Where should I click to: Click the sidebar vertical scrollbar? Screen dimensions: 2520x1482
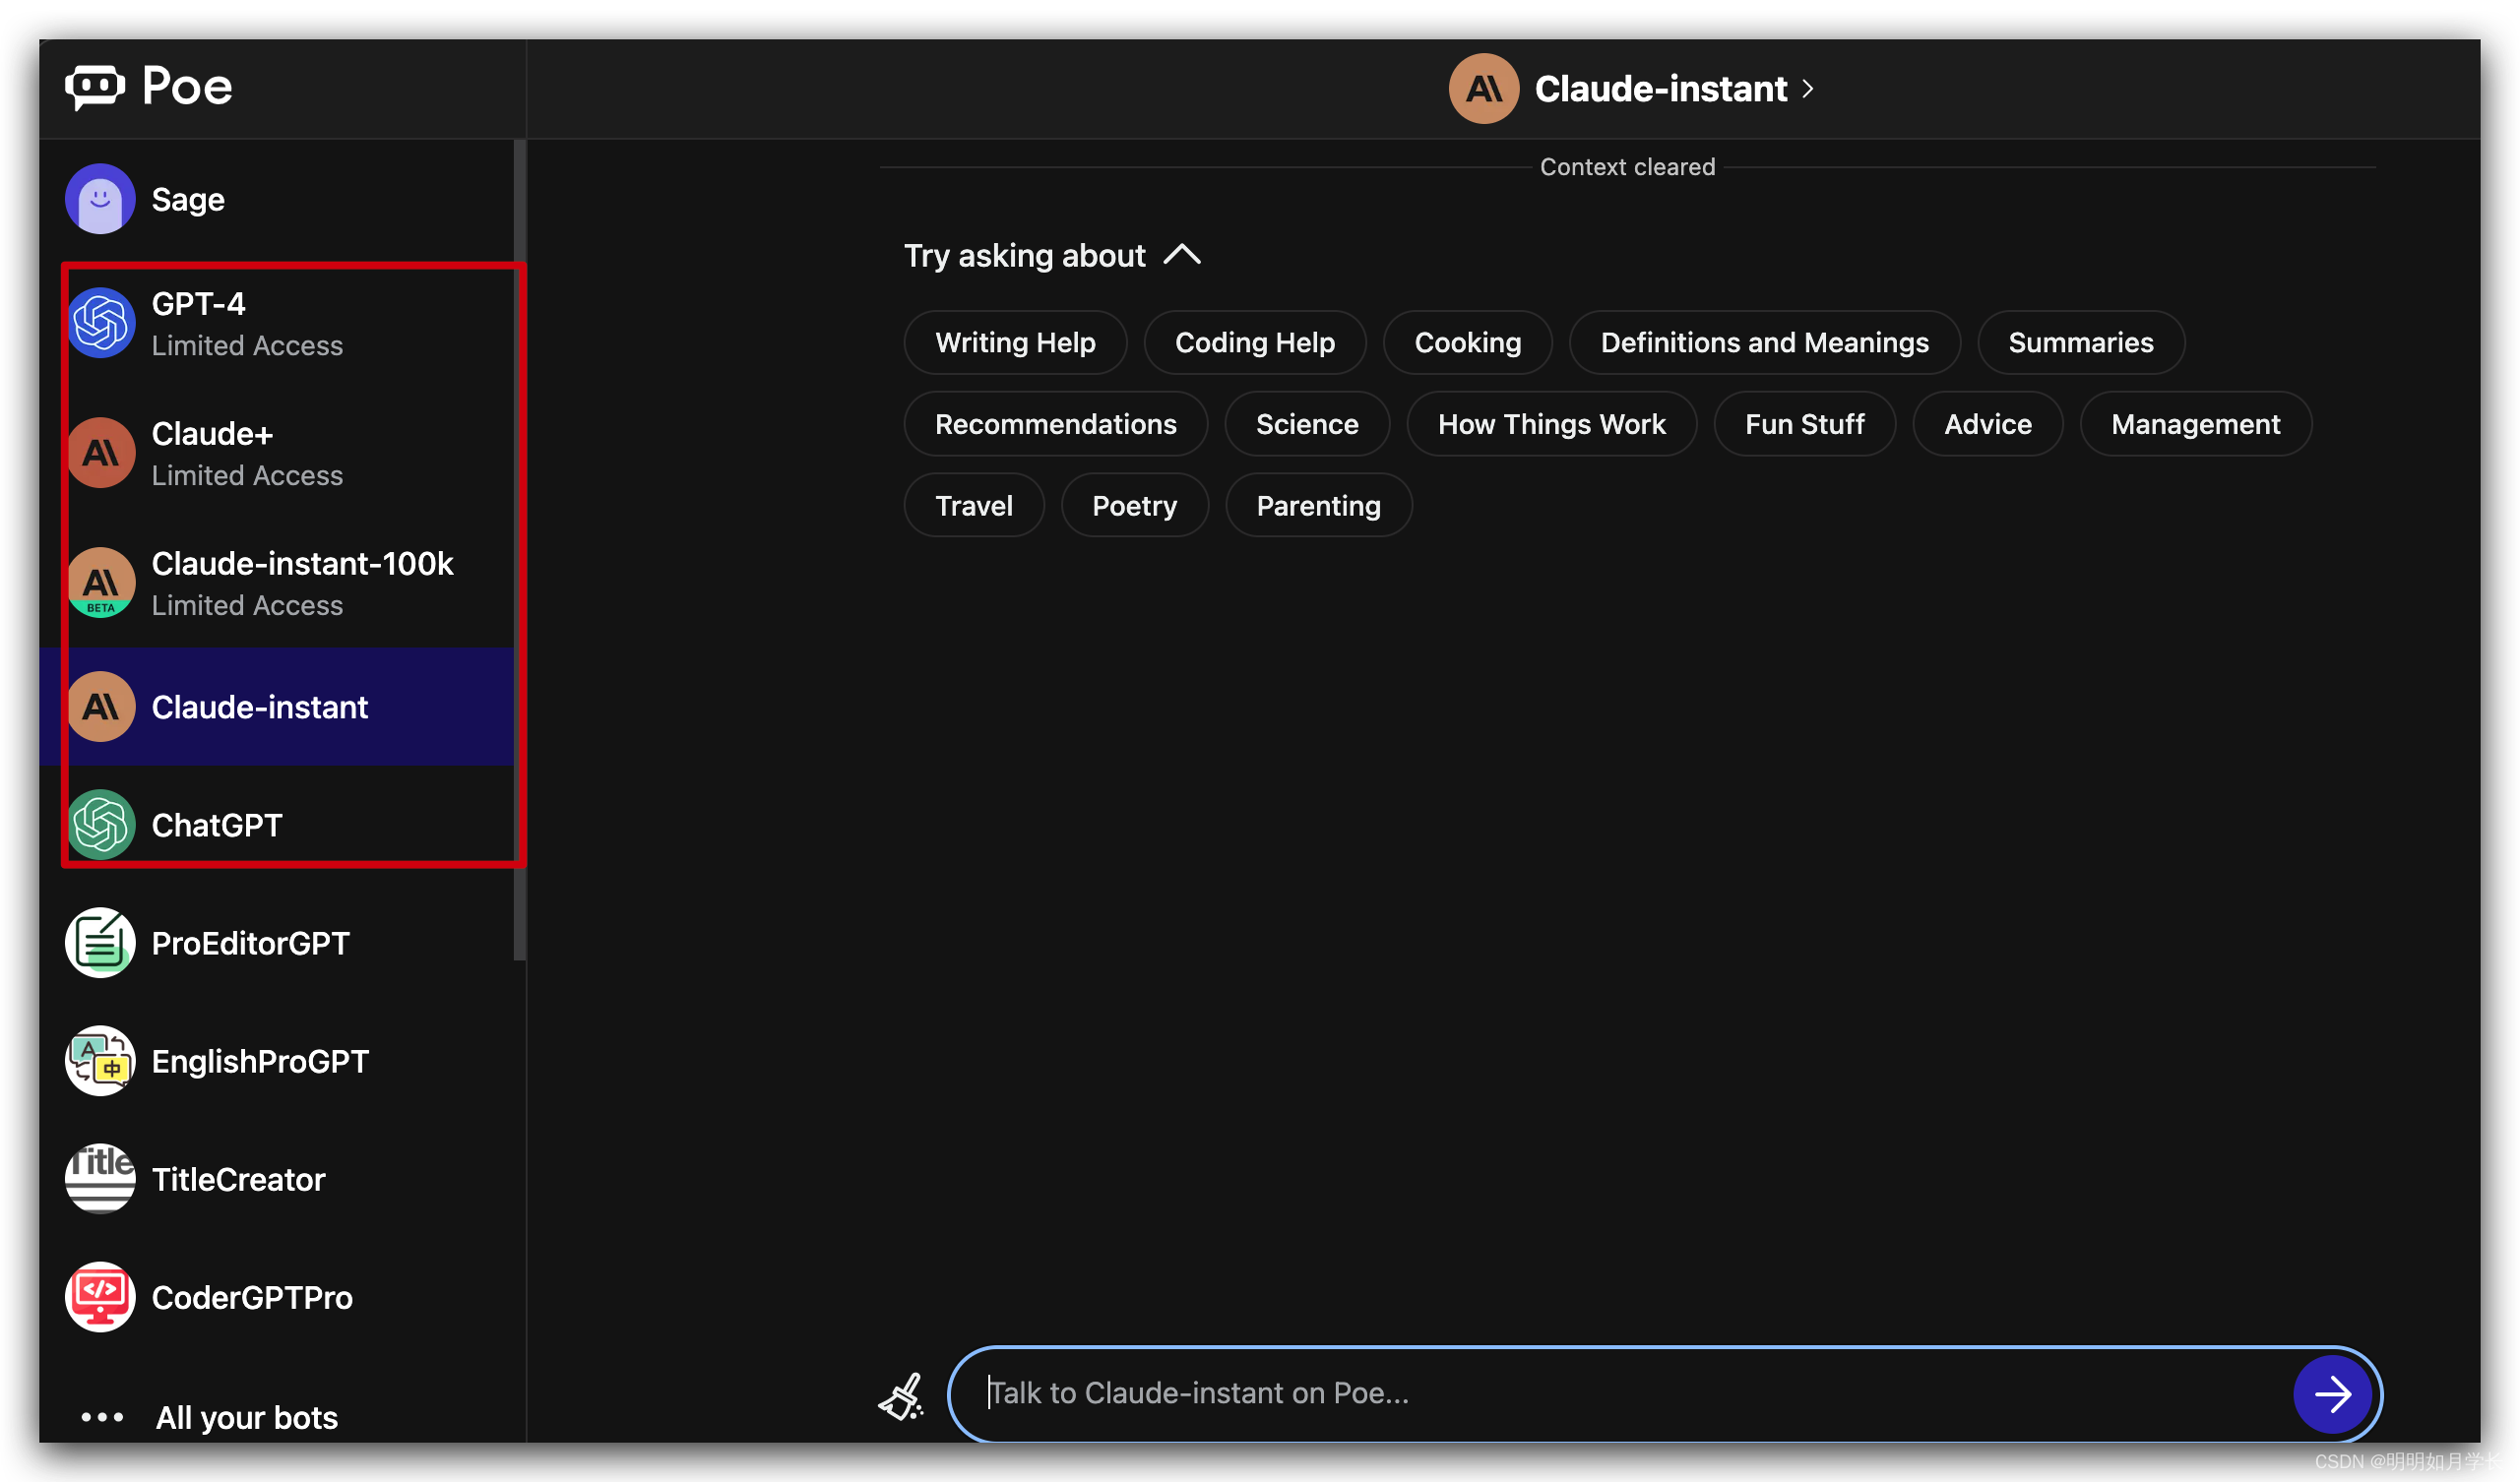[x=519, y=550]
